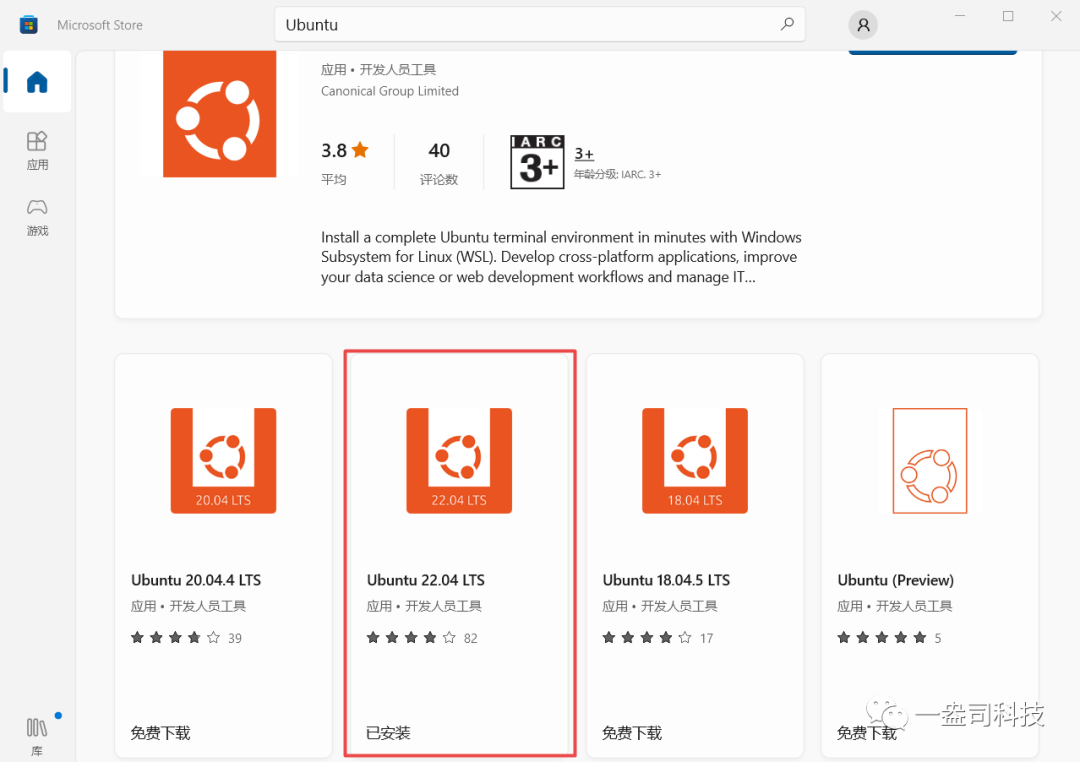
Task: Click the Ubuntu 18.04 LTS tile icon
Action: coord(694,460)
